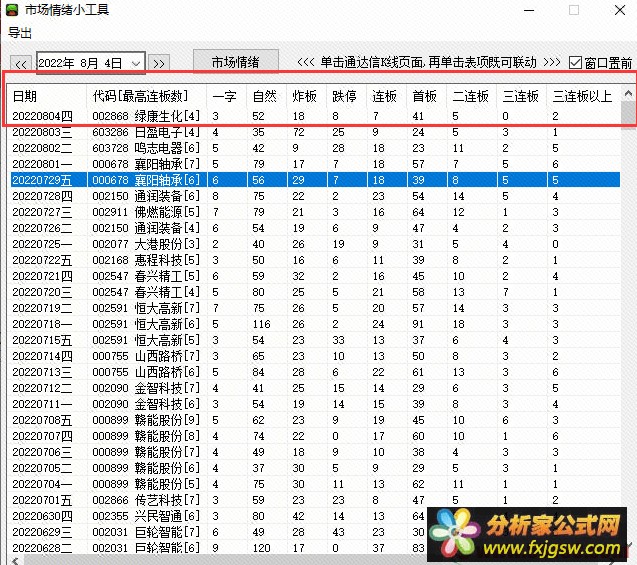Screen dimensions: 637x565
Task: Select row dated 20220803三
Action: pos(313,132)
